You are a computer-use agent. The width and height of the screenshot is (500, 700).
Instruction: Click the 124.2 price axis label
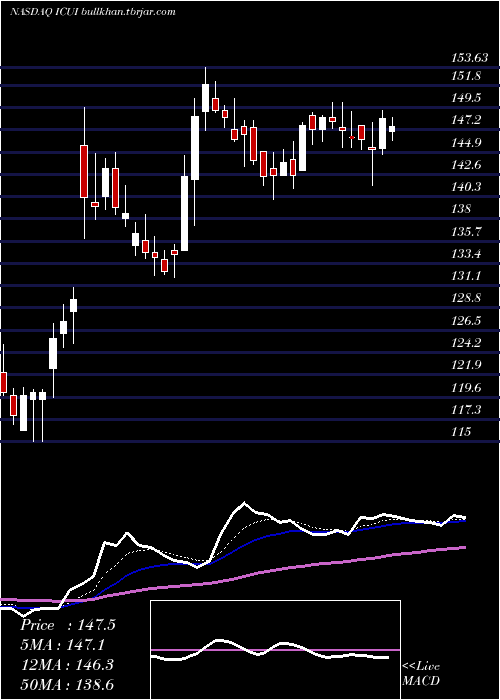coord(466,343)
